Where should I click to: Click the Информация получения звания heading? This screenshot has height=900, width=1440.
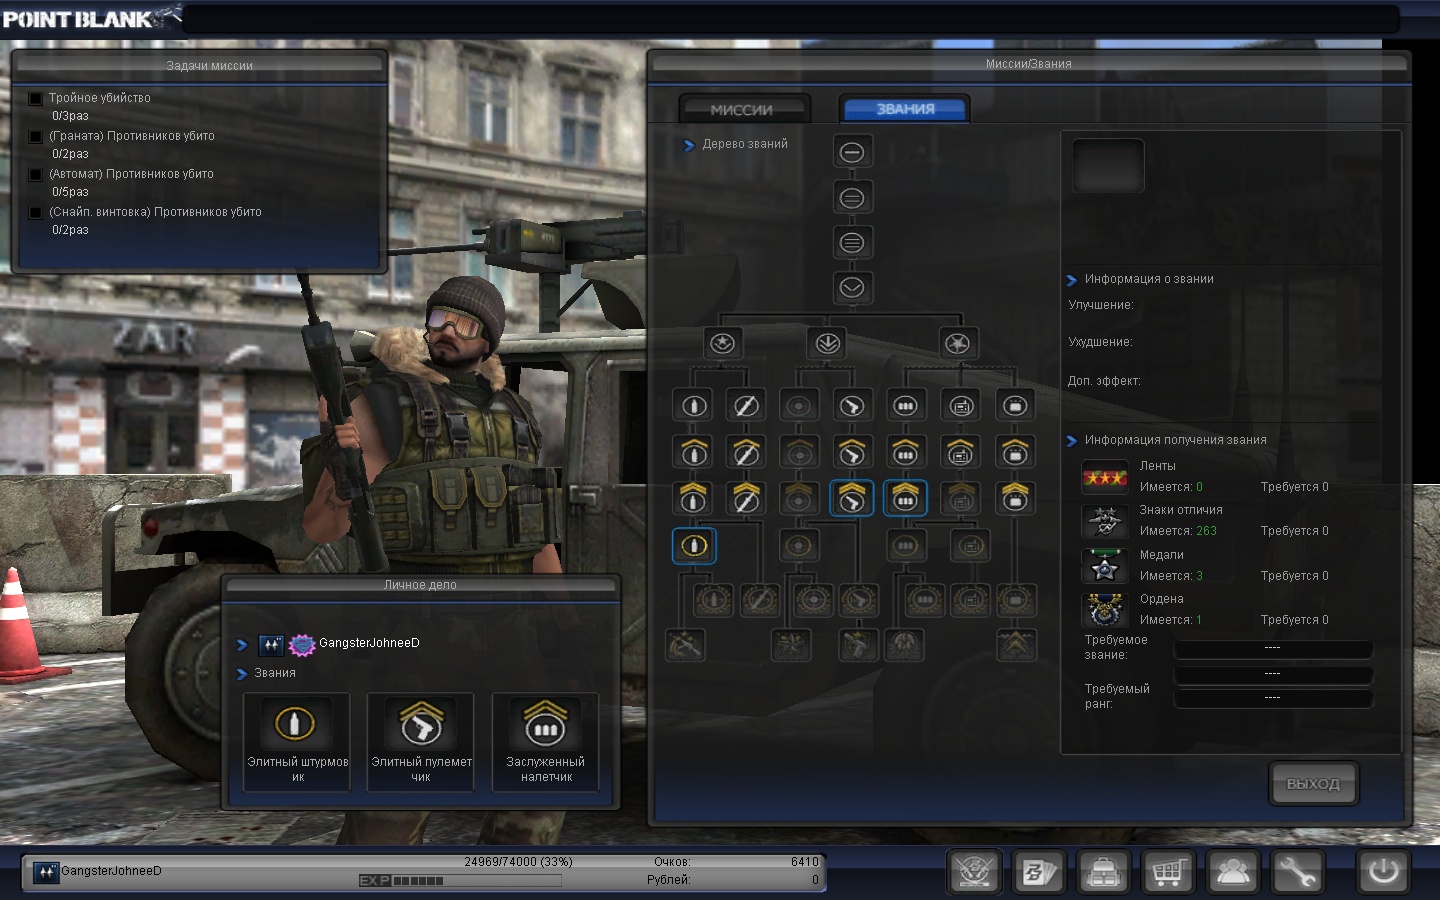[x=1175, y=440]
